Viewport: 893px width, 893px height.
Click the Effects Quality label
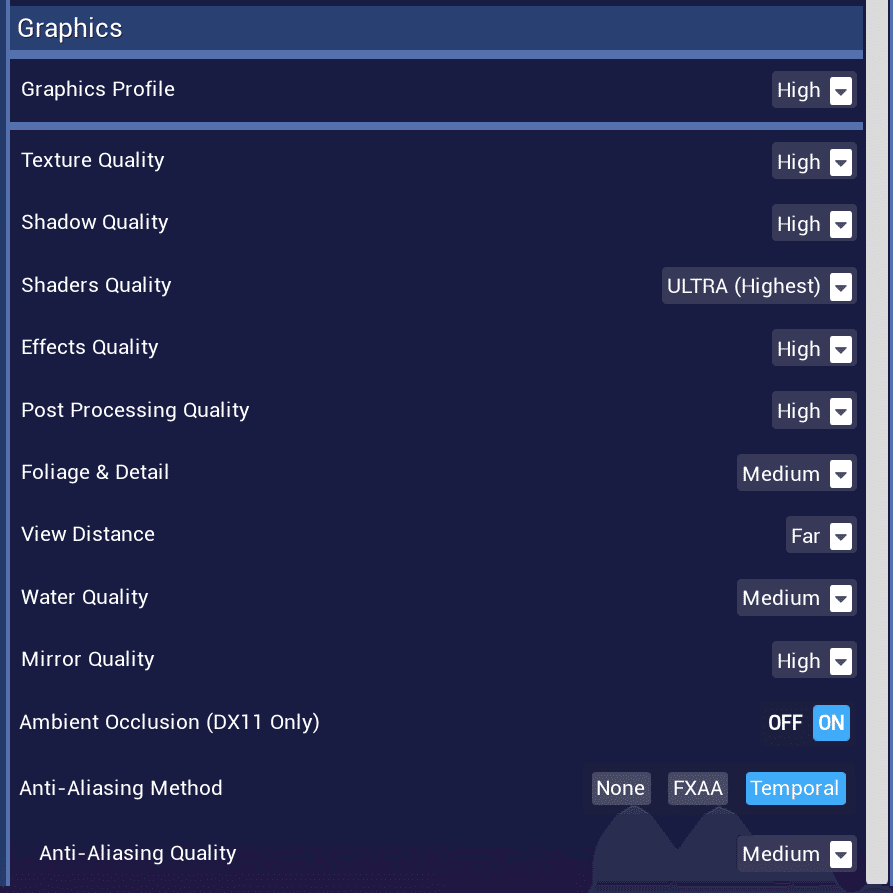pos(89,347)
